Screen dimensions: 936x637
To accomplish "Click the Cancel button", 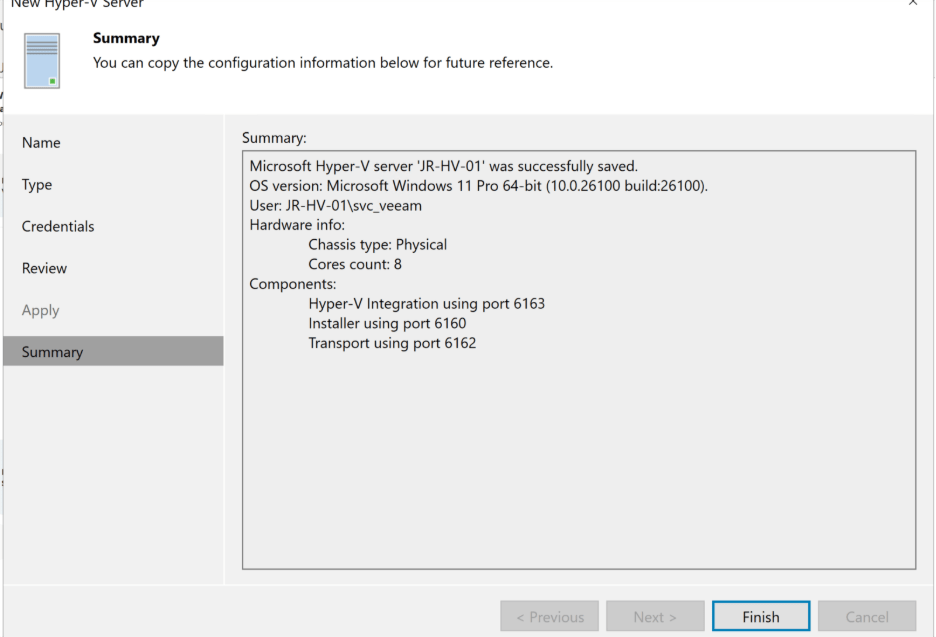I will click(866, 617).
